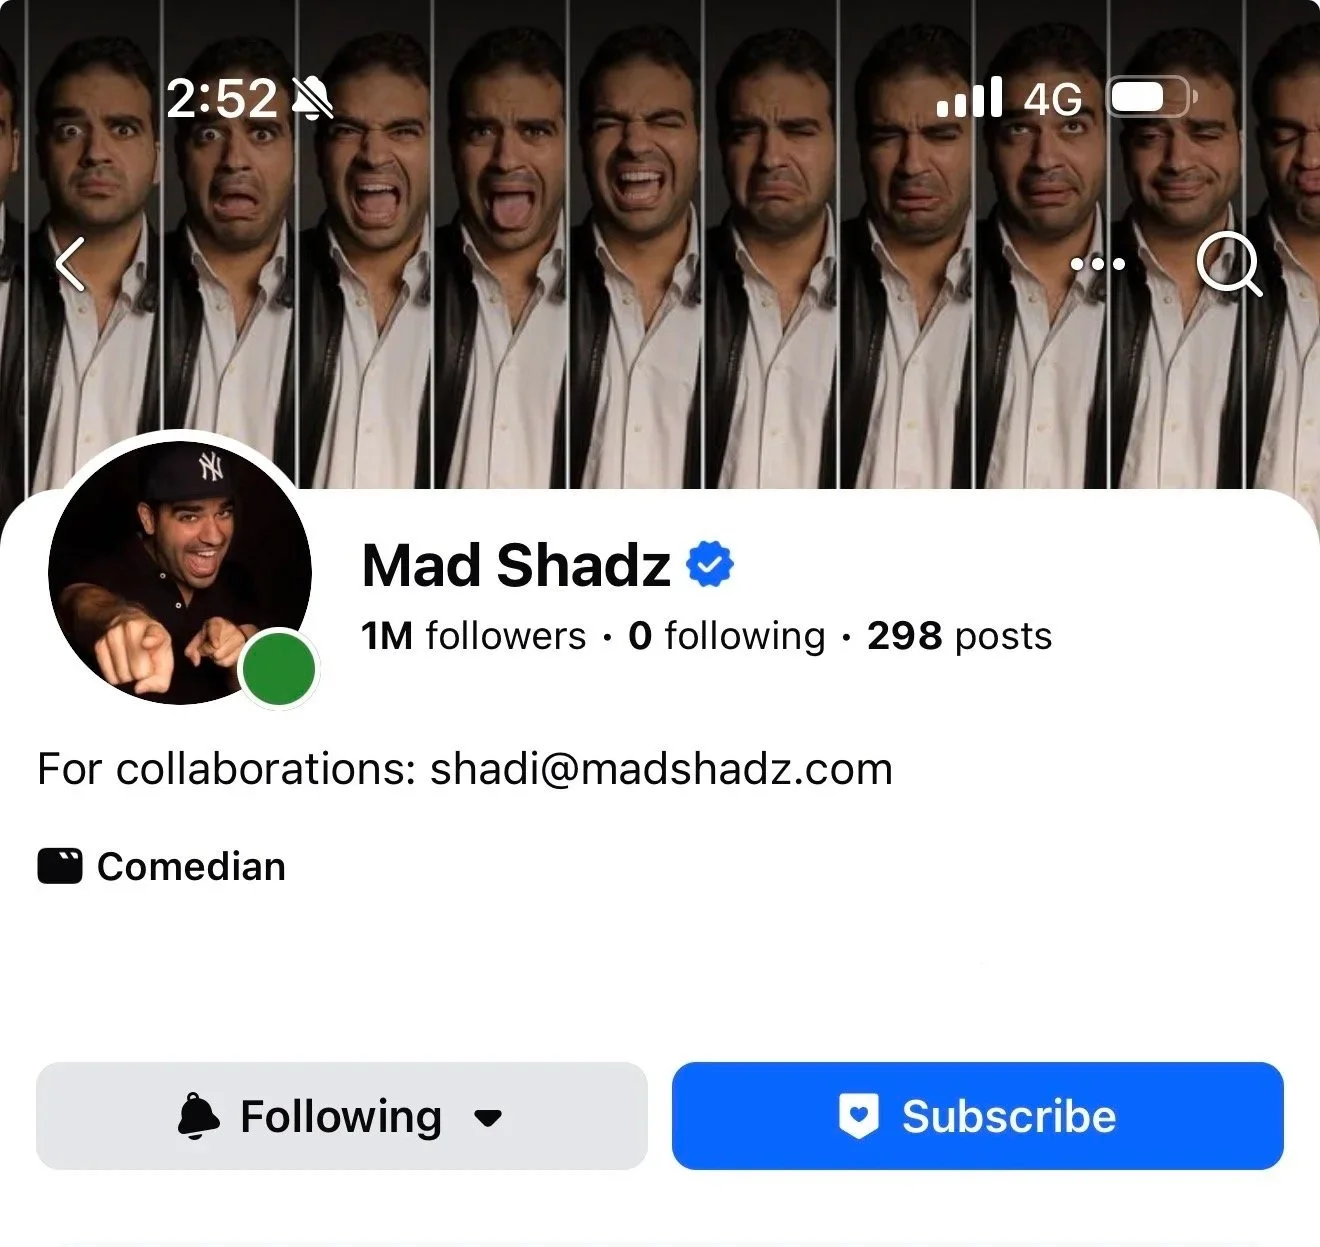Tap the battery indicator in status bar
This screenshot has height=1247, width=1320.
(x=1153, y=98)
